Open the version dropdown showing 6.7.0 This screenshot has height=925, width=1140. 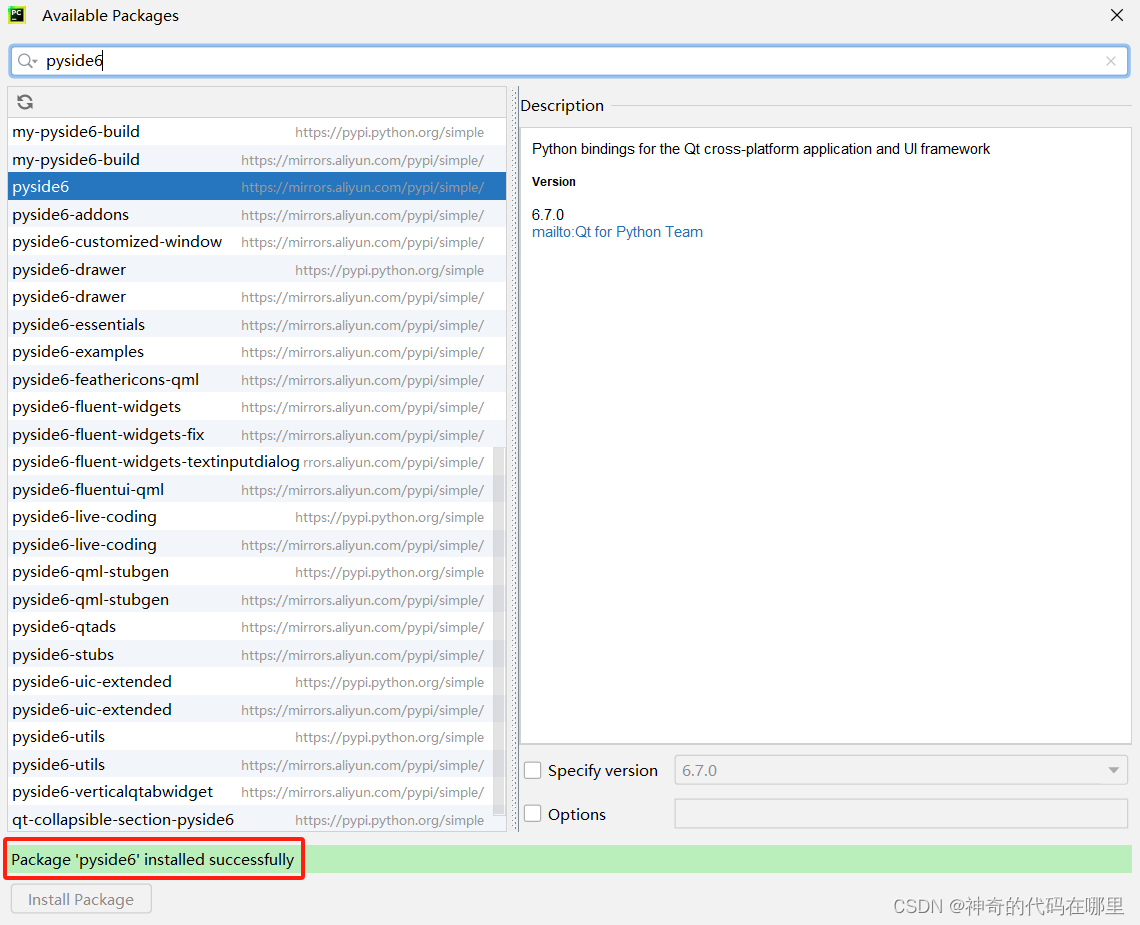[x=1113, y=770]
